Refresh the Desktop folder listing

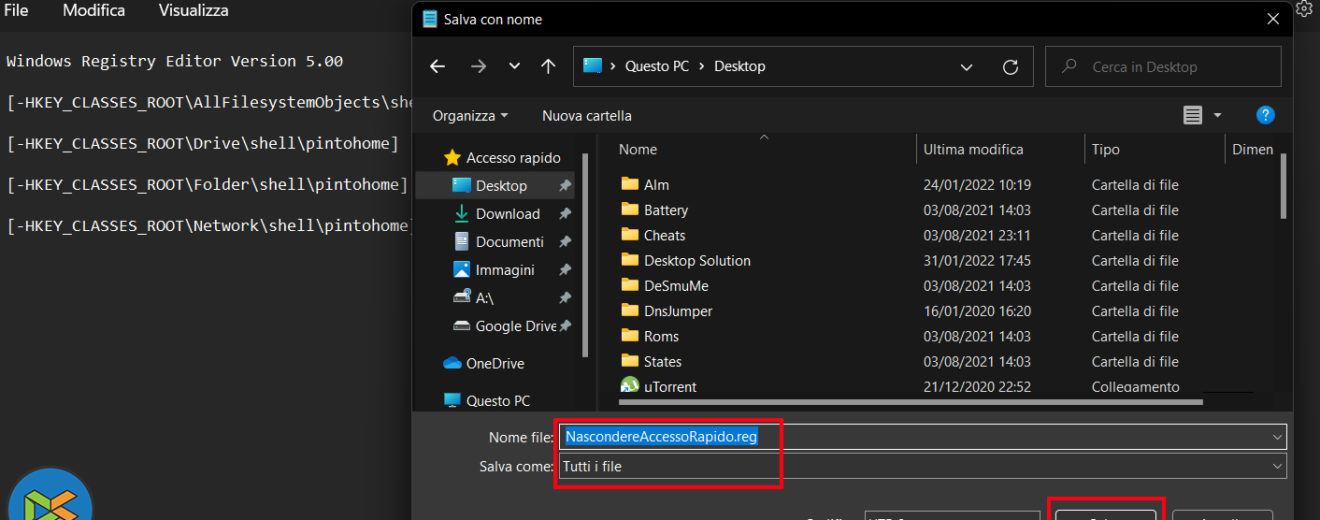[x=1010, y=67]
